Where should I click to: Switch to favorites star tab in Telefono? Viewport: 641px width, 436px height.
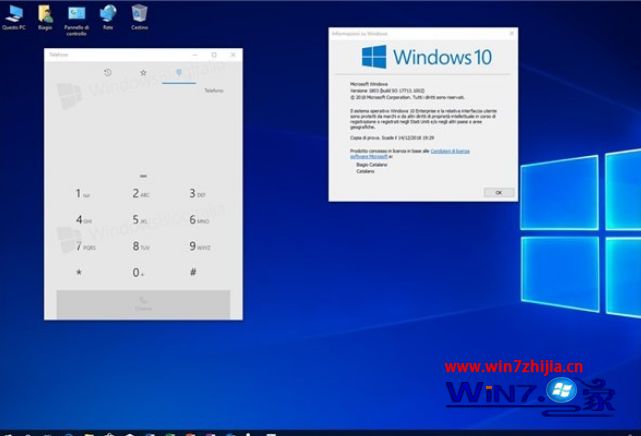click(143, 73)
